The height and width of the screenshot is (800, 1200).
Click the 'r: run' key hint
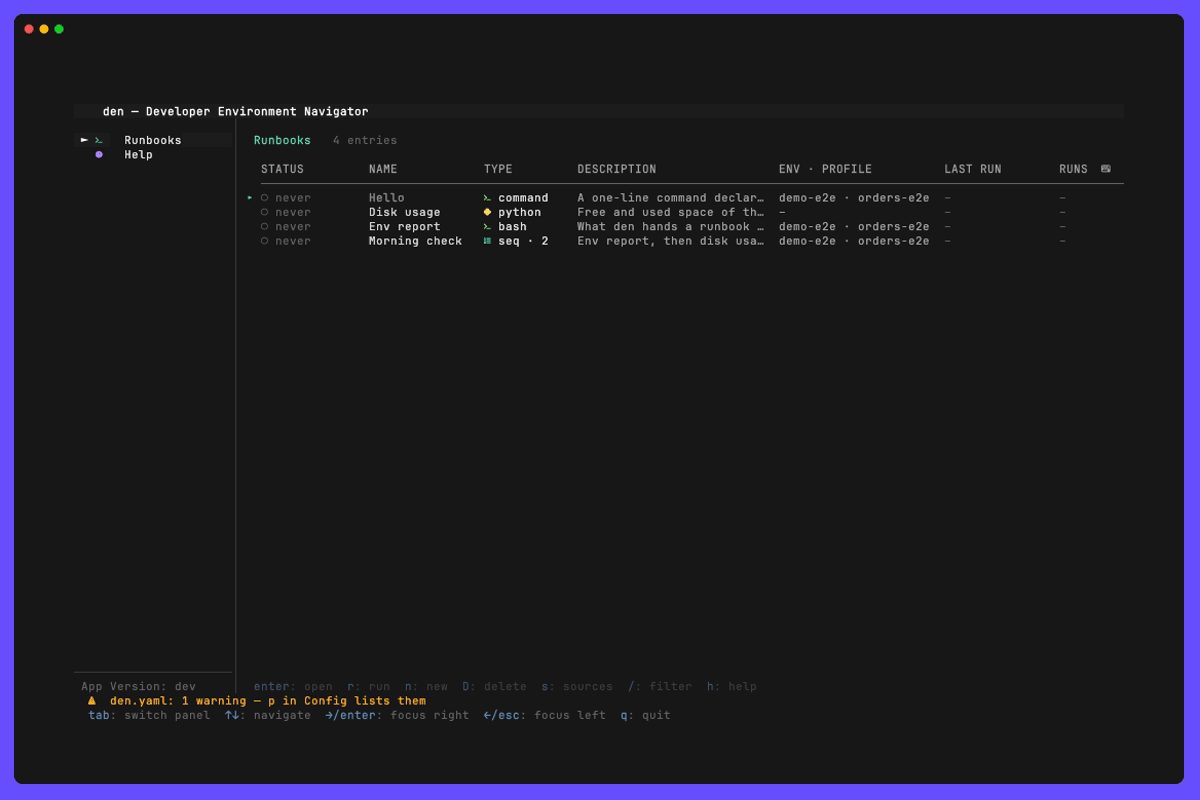click(369, 687)
